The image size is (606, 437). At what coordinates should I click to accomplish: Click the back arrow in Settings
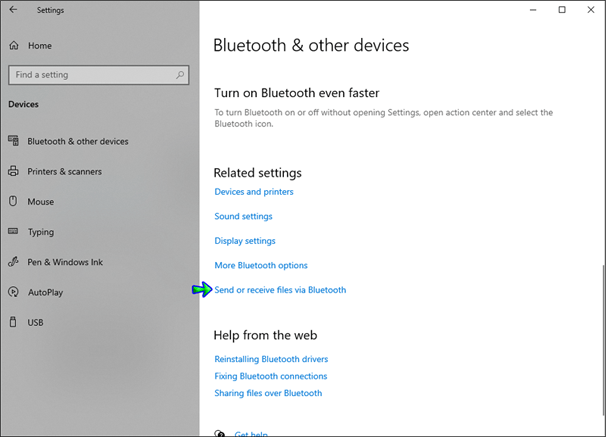click(x=13, y=10)
